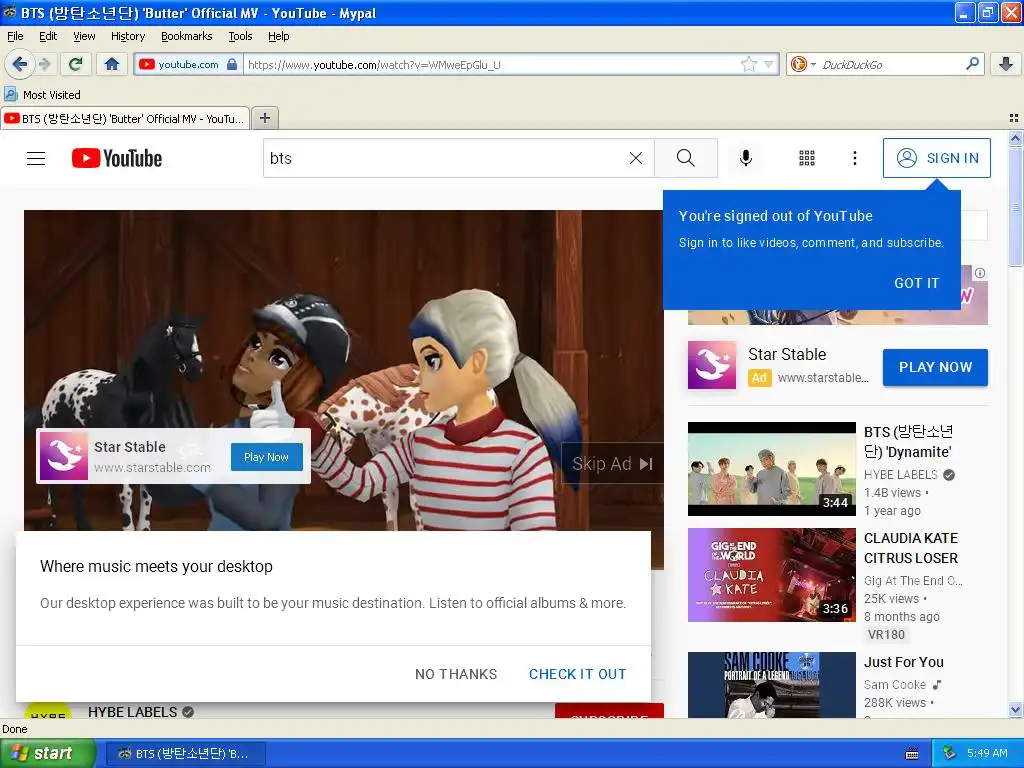Open the History menu
The image size is (1024, 768).
click(128, 36)
